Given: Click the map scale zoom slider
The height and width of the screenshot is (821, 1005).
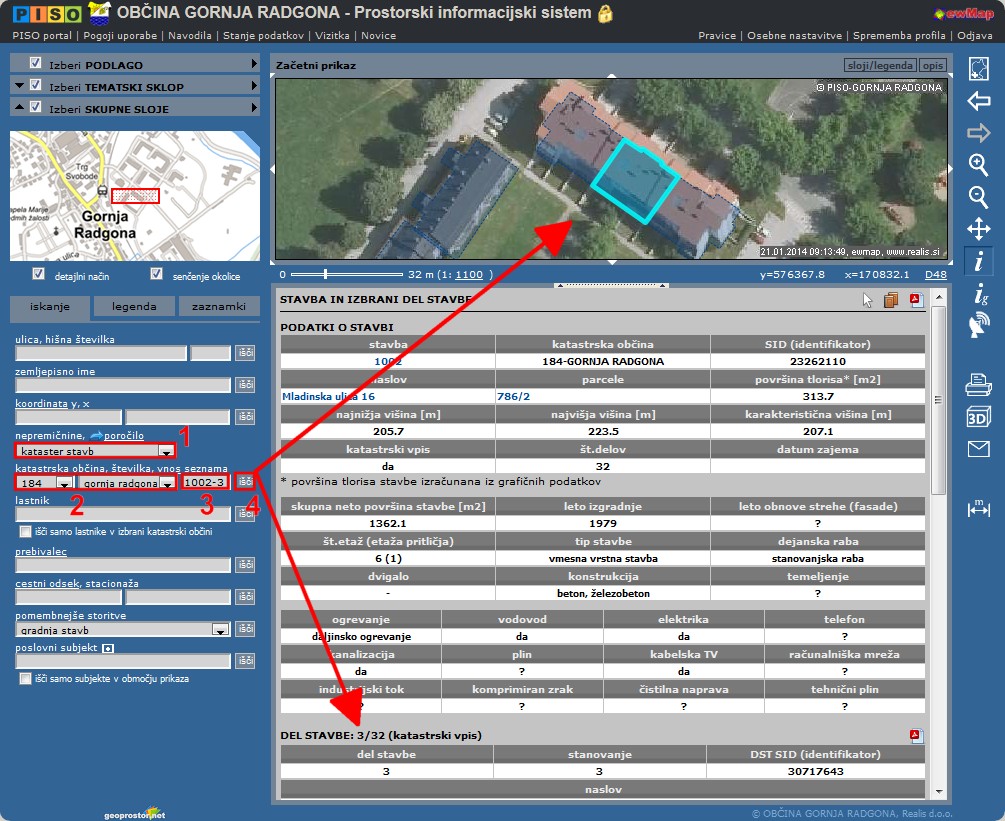Looking at the screenshot, I should click(323, 273).
